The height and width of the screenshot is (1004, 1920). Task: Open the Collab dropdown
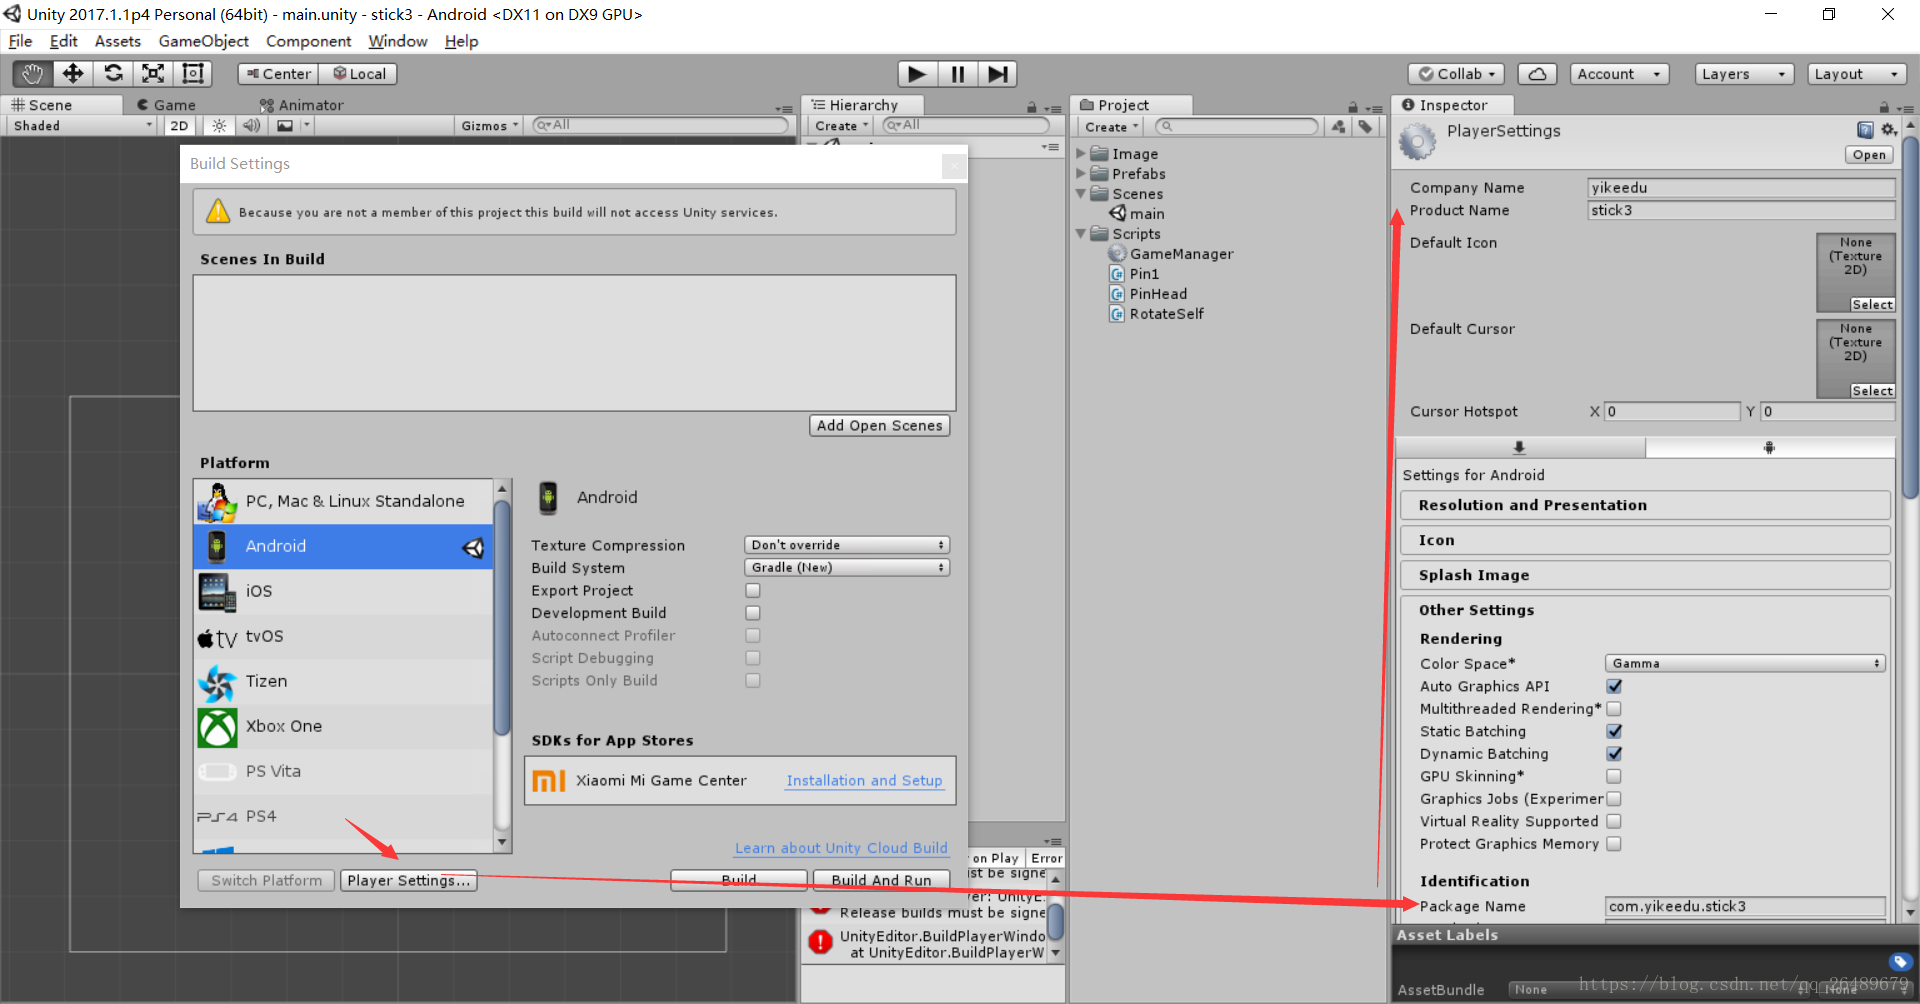point(1457,74)
